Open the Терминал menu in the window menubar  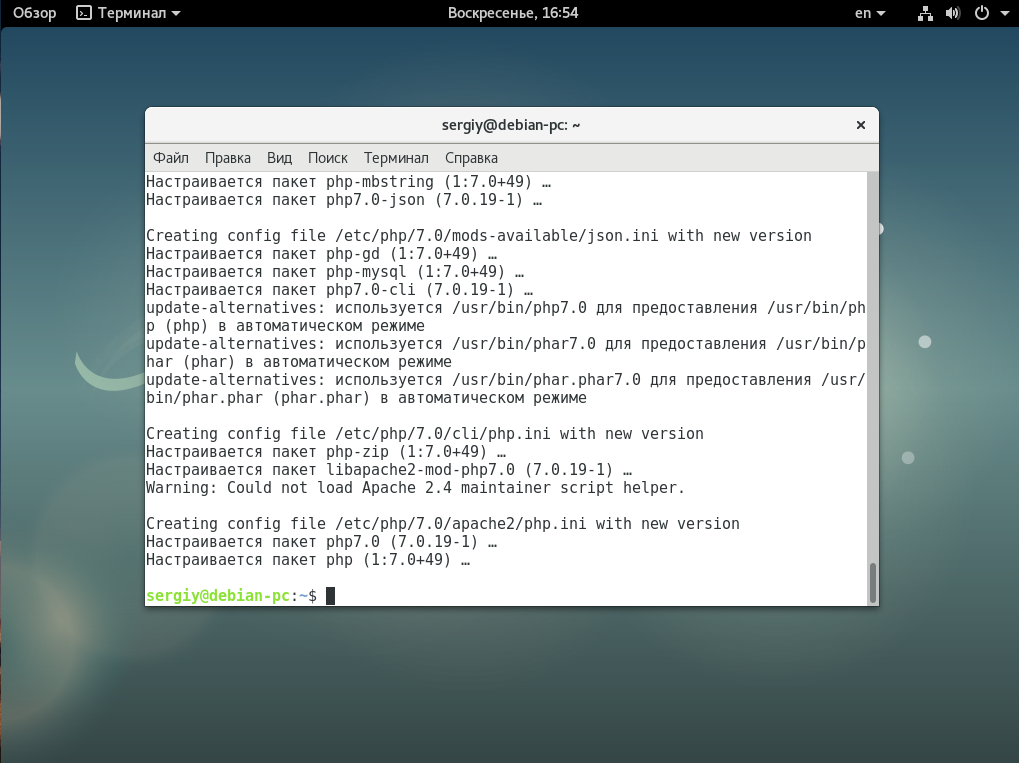[396, 158]
